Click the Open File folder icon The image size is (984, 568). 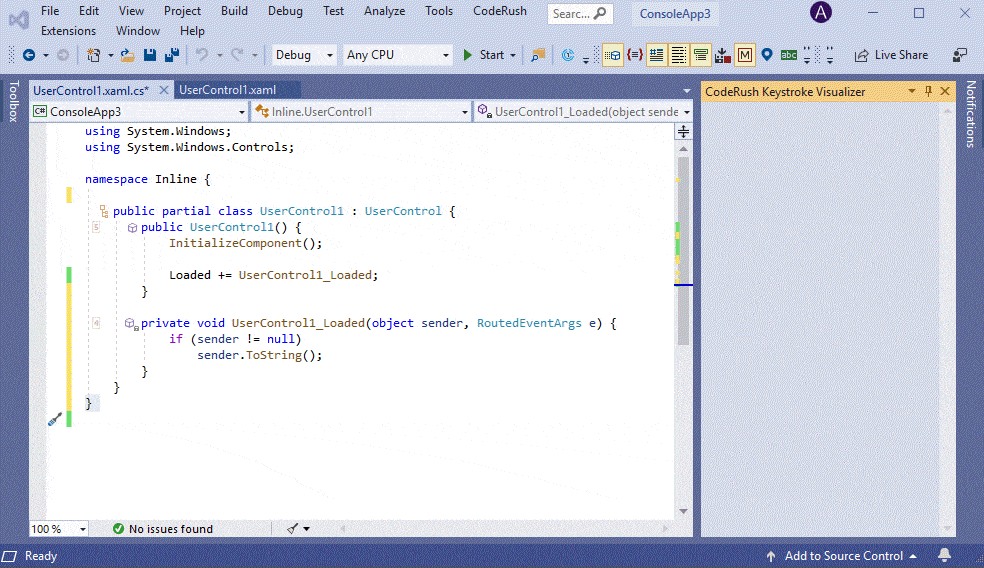click(127, 55)
